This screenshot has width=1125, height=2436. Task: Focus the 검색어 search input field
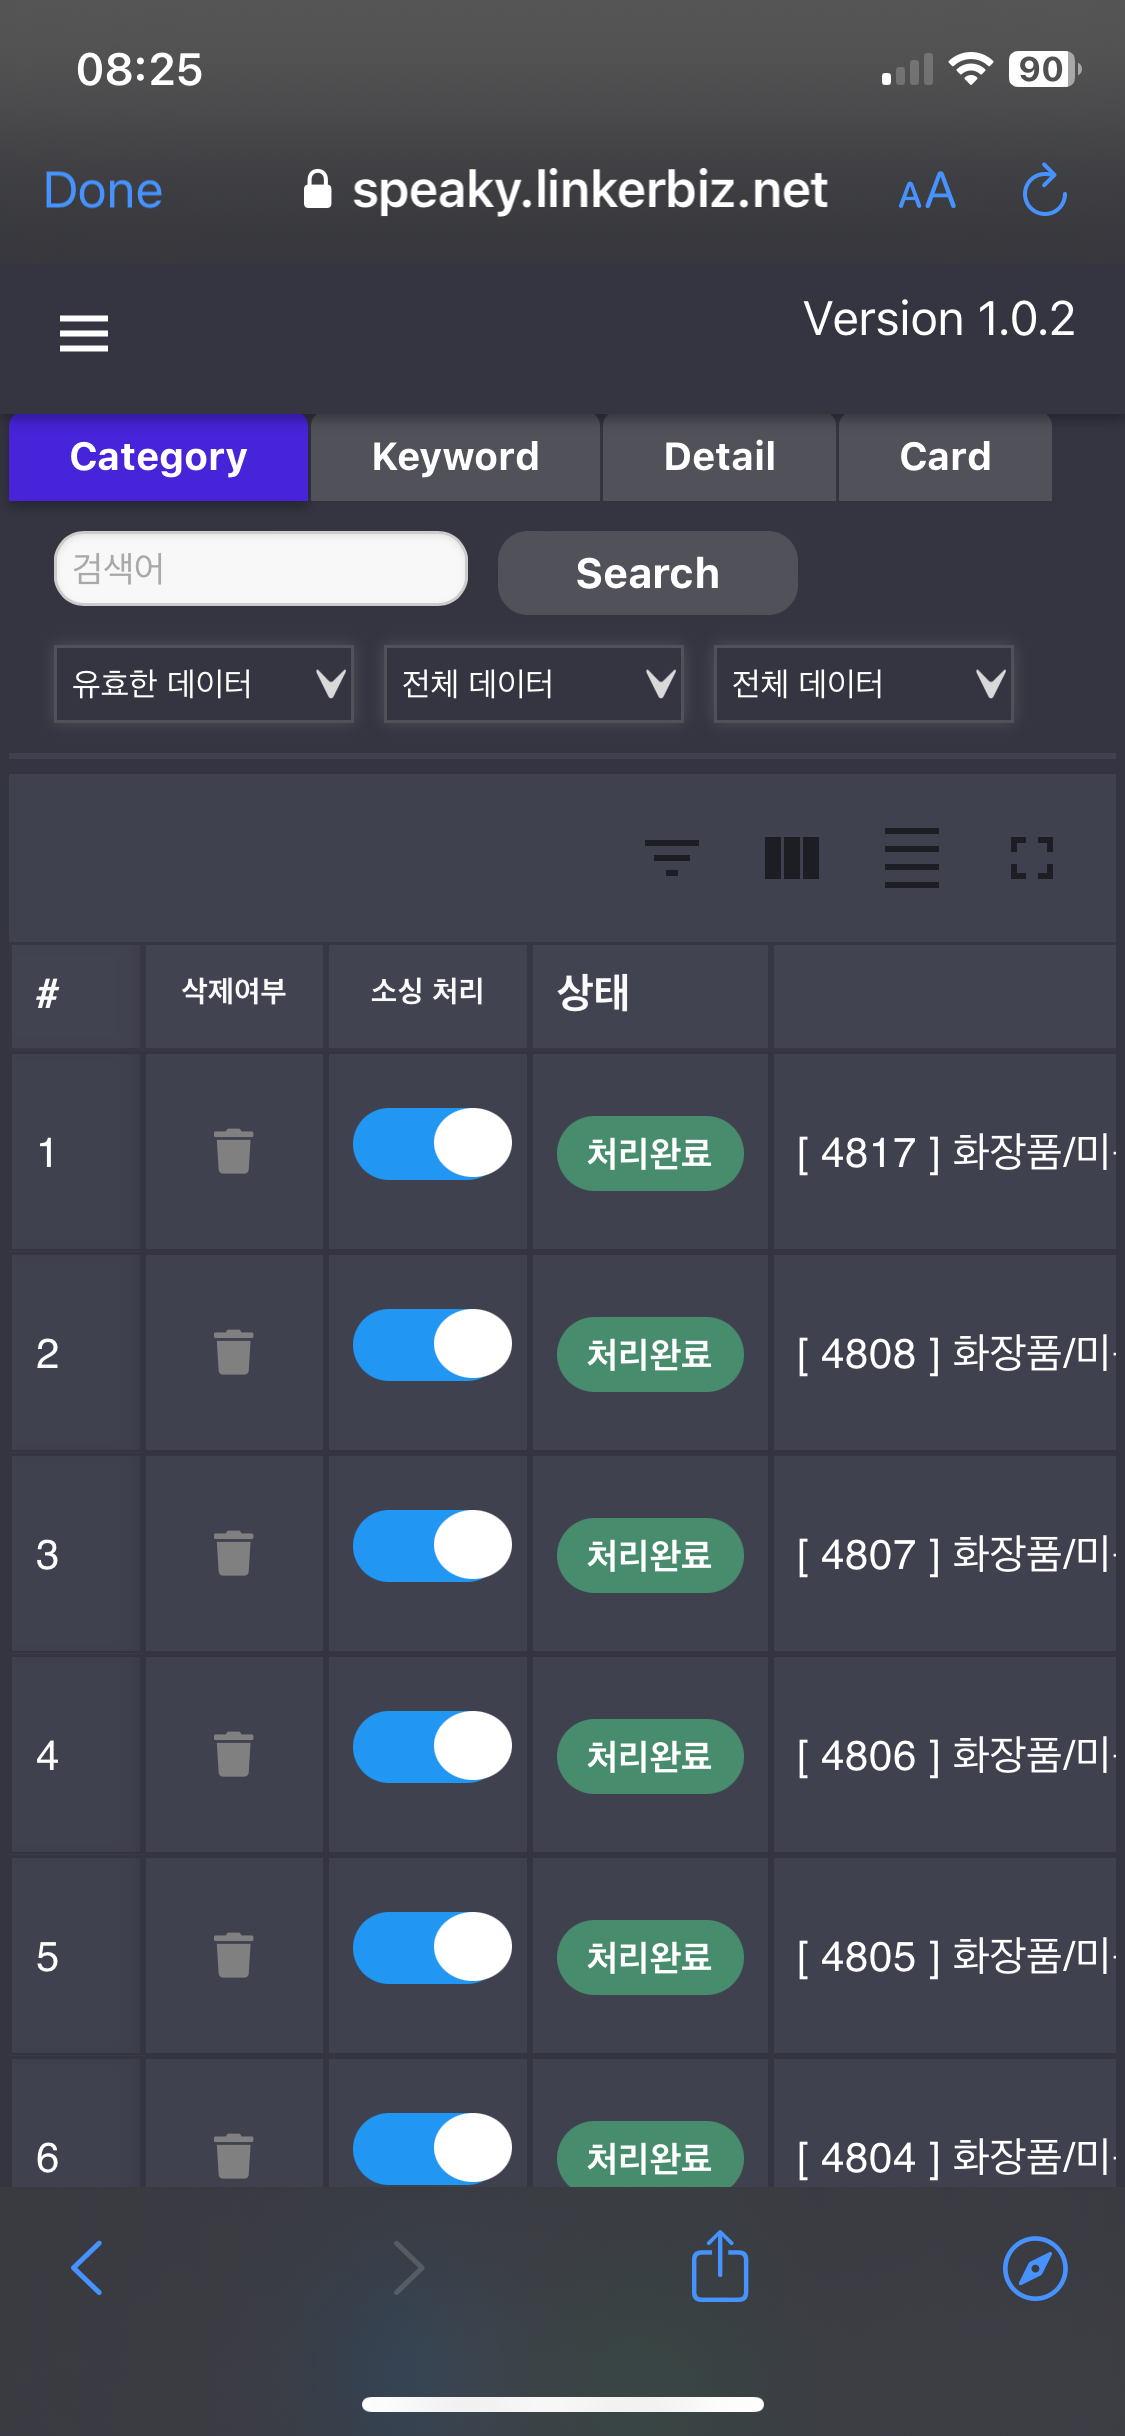(261, 568)
